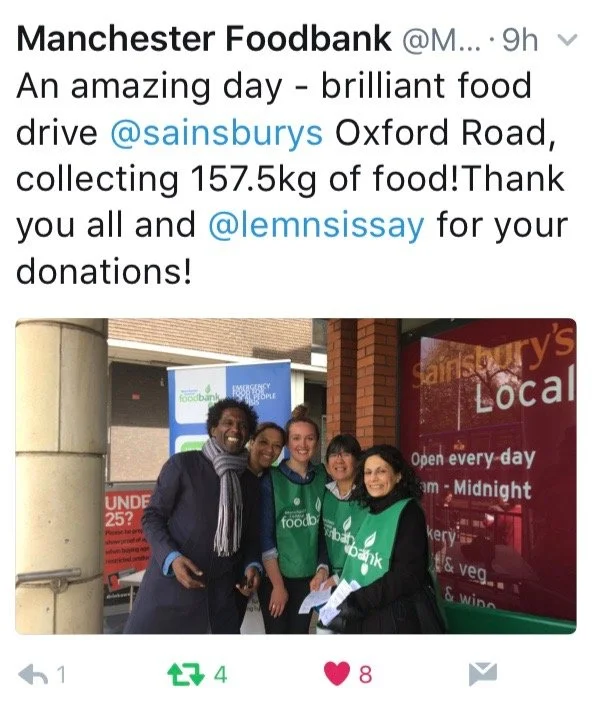This screenshot has height=709, width=593.
Task: Open the @lemnsissay profile link
Action: pos(316,225)
